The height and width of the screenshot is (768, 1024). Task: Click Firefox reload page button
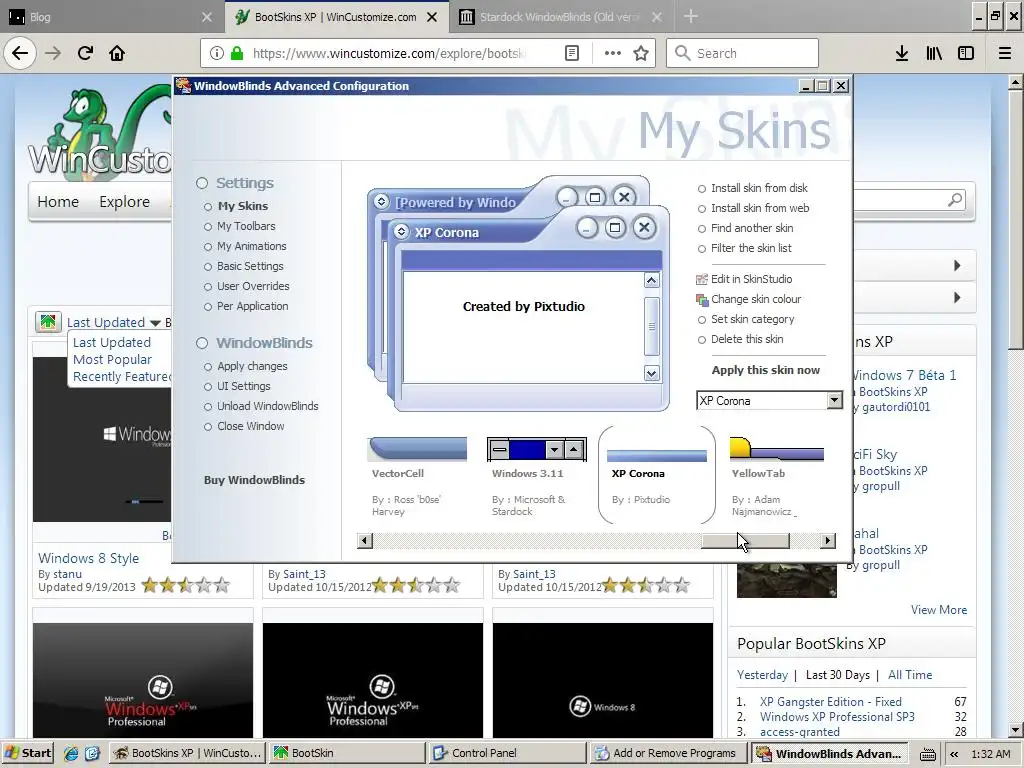(x=85, y=53)
